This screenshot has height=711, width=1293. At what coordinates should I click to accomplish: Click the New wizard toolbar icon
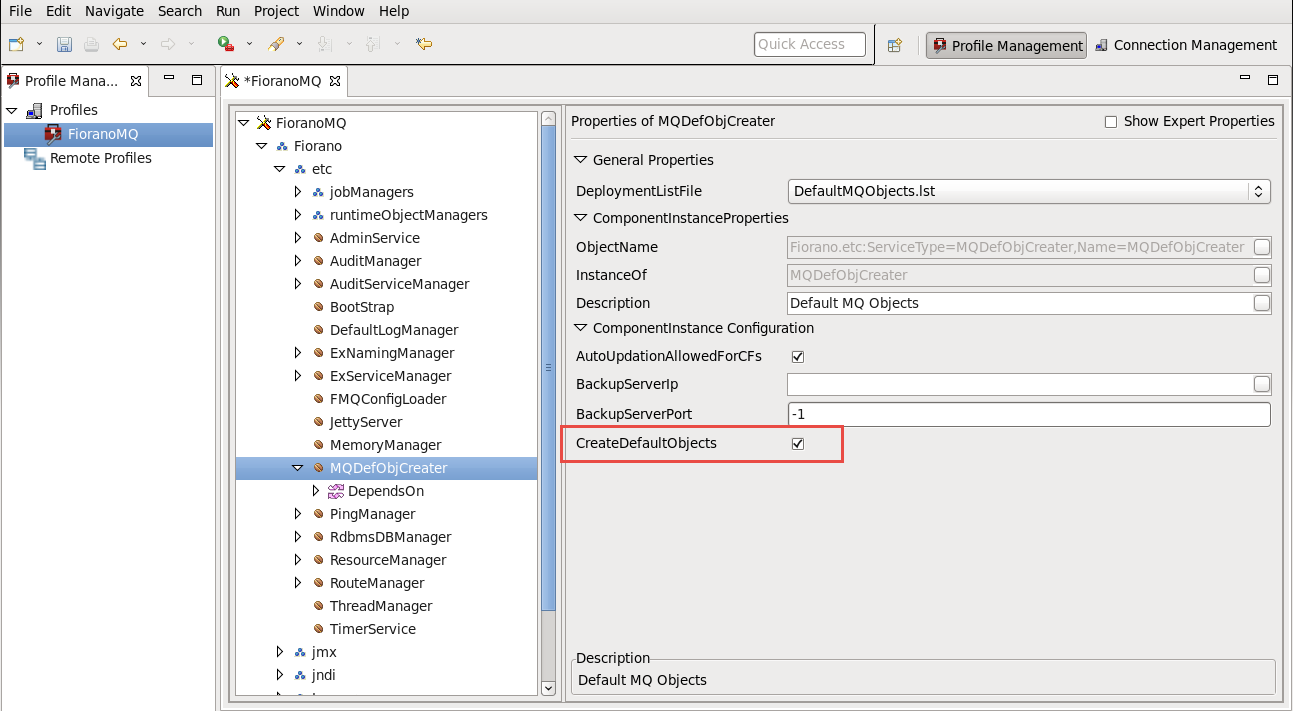coord(16,44)
